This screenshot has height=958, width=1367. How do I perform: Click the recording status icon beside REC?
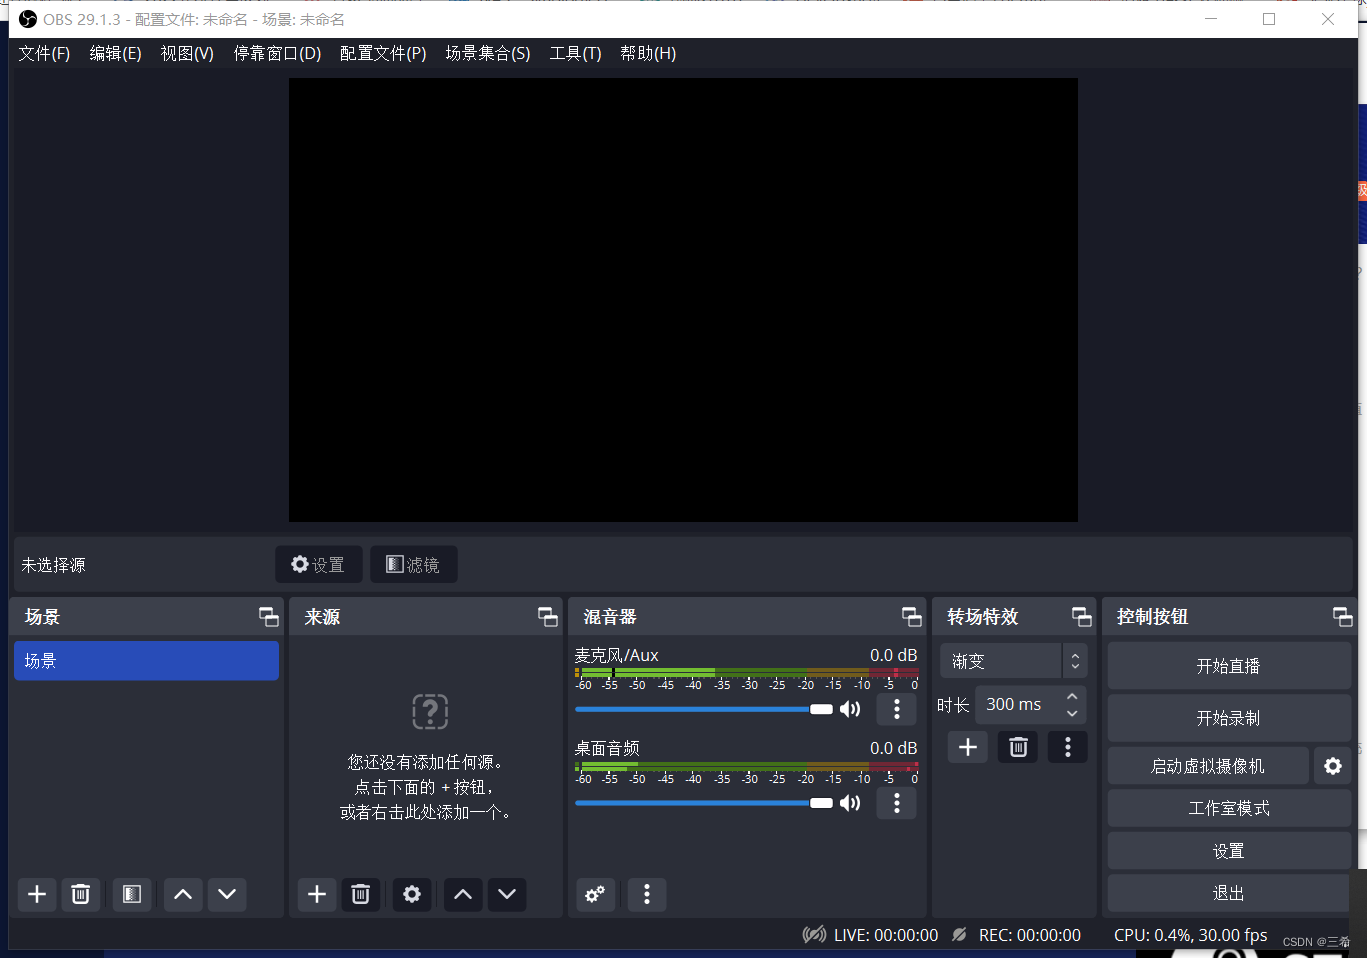959,934
